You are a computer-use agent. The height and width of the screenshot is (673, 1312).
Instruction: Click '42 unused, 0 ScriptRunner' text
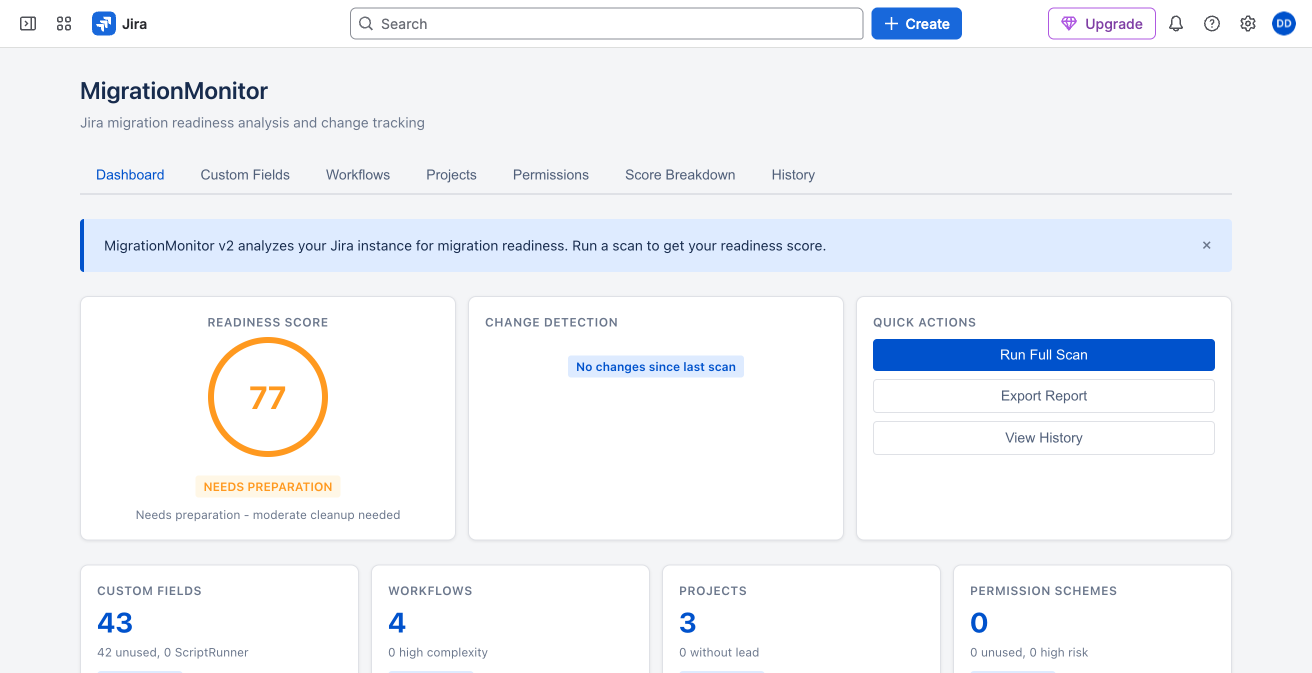(x=173, y=652)
